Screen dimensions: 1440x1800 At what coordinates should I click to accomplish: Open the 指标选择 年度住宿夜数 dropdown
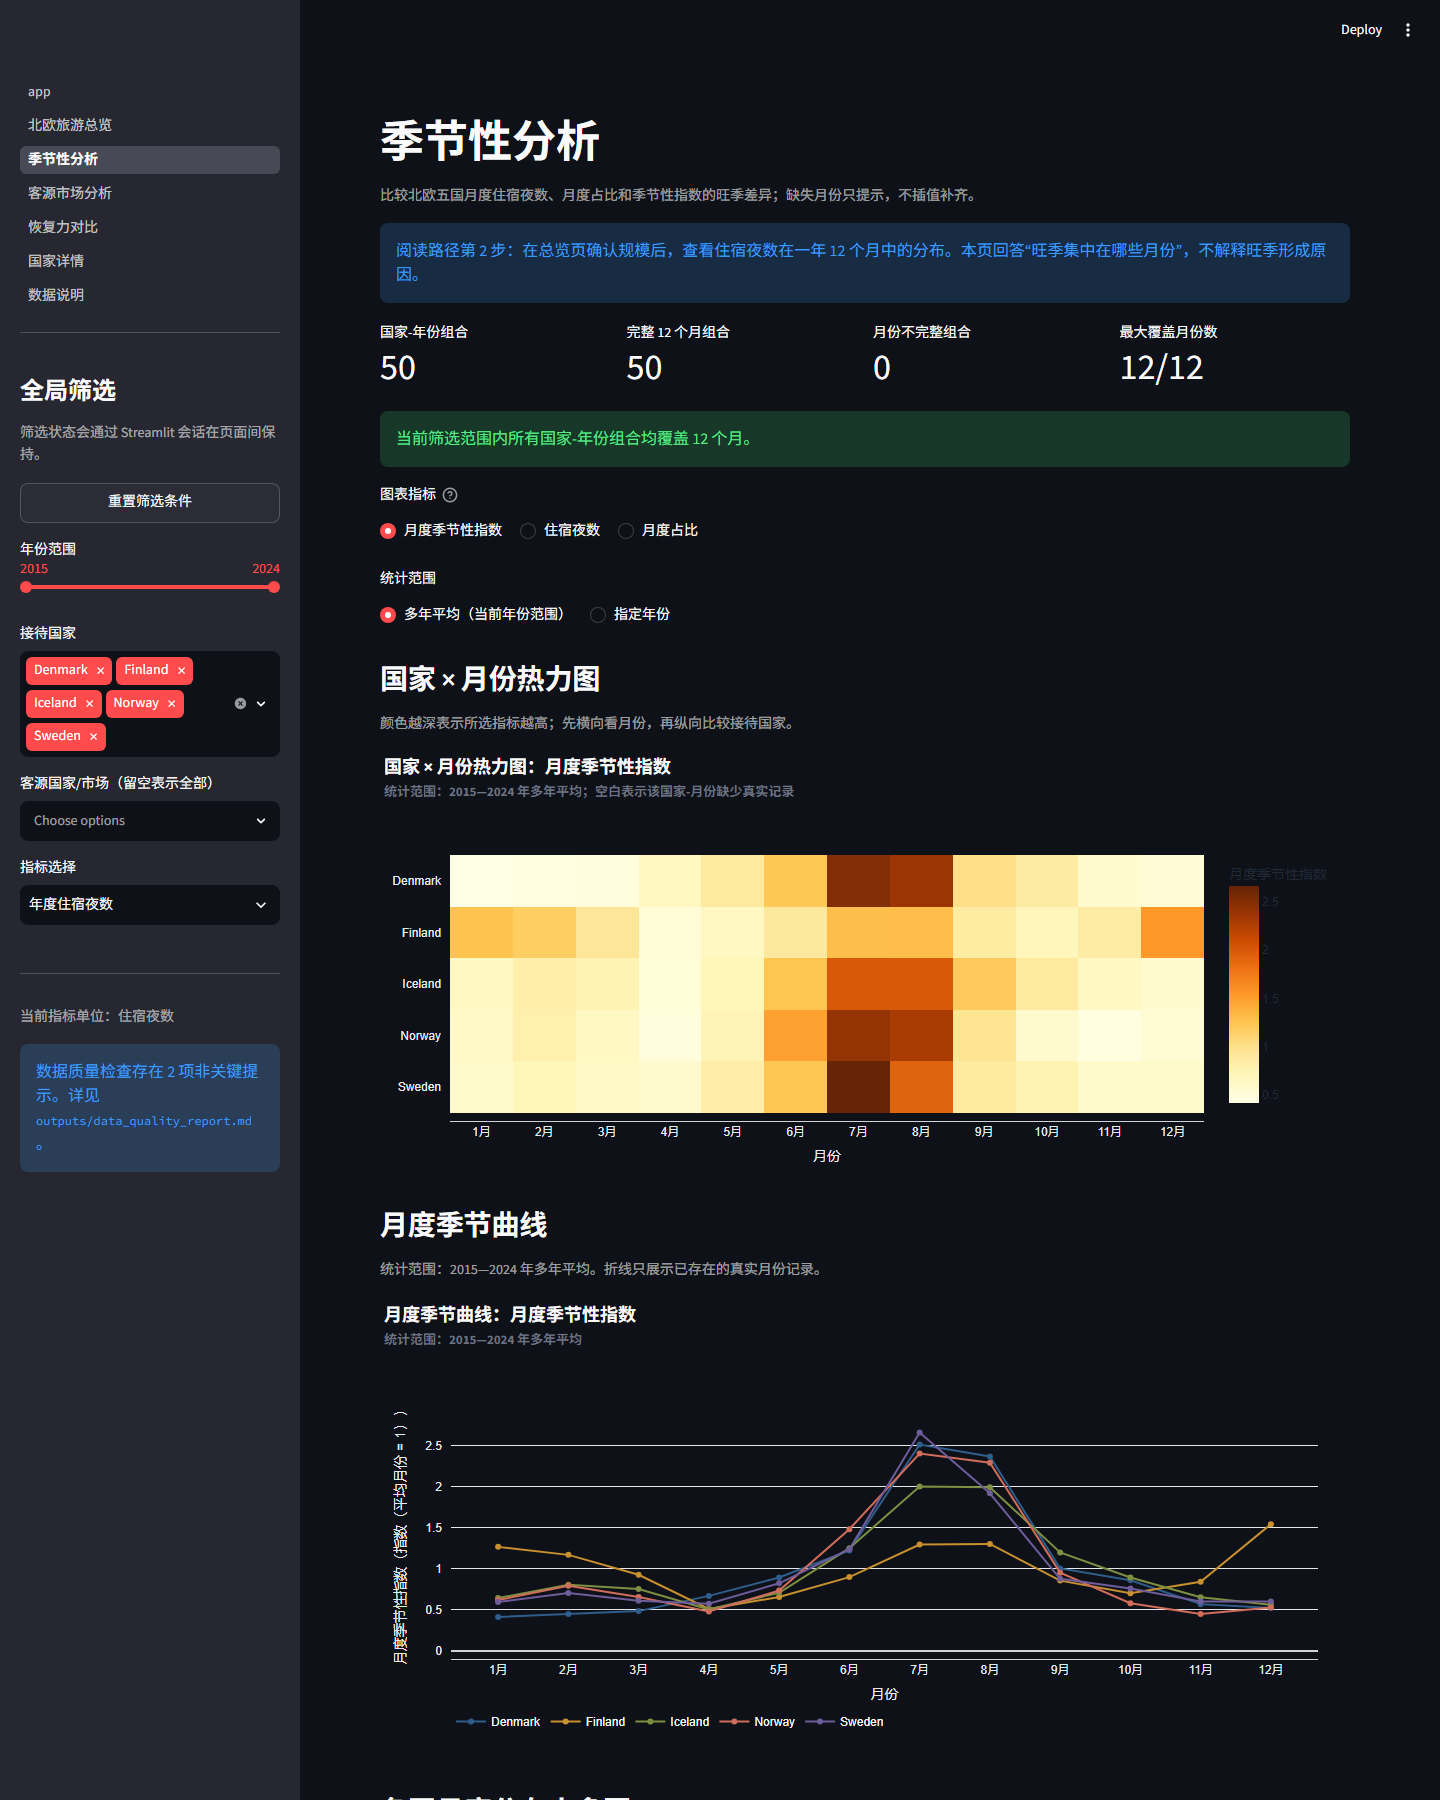pyautogui.click(x=150, y=905)
